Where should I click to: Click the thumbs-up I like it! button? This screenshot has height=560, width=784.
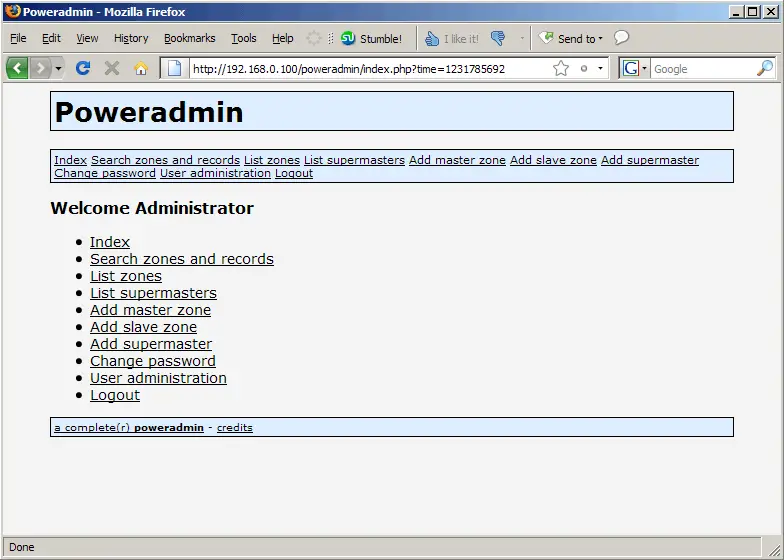pos(452,38)
